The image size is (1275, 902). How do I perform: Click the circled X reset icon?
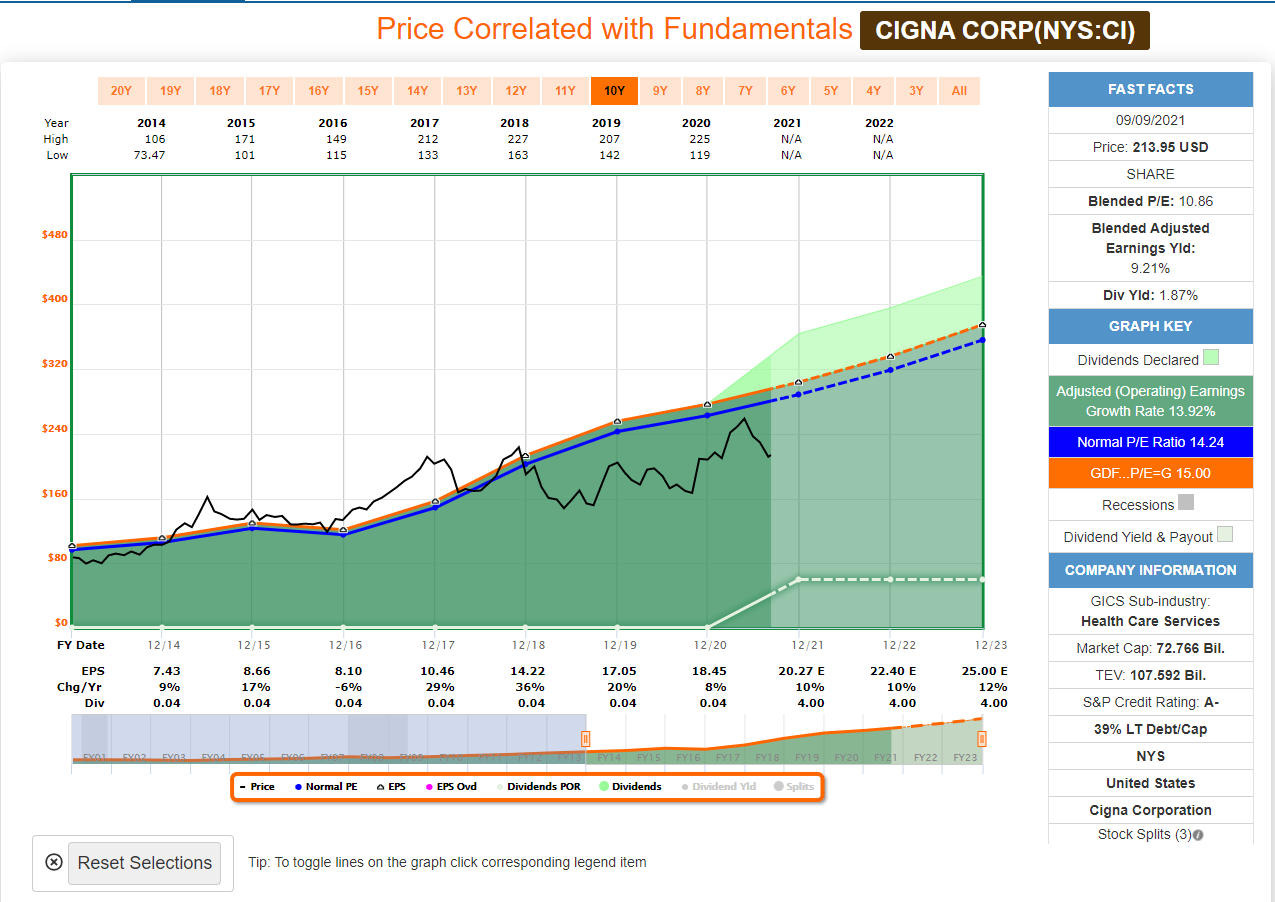(54, 863)
